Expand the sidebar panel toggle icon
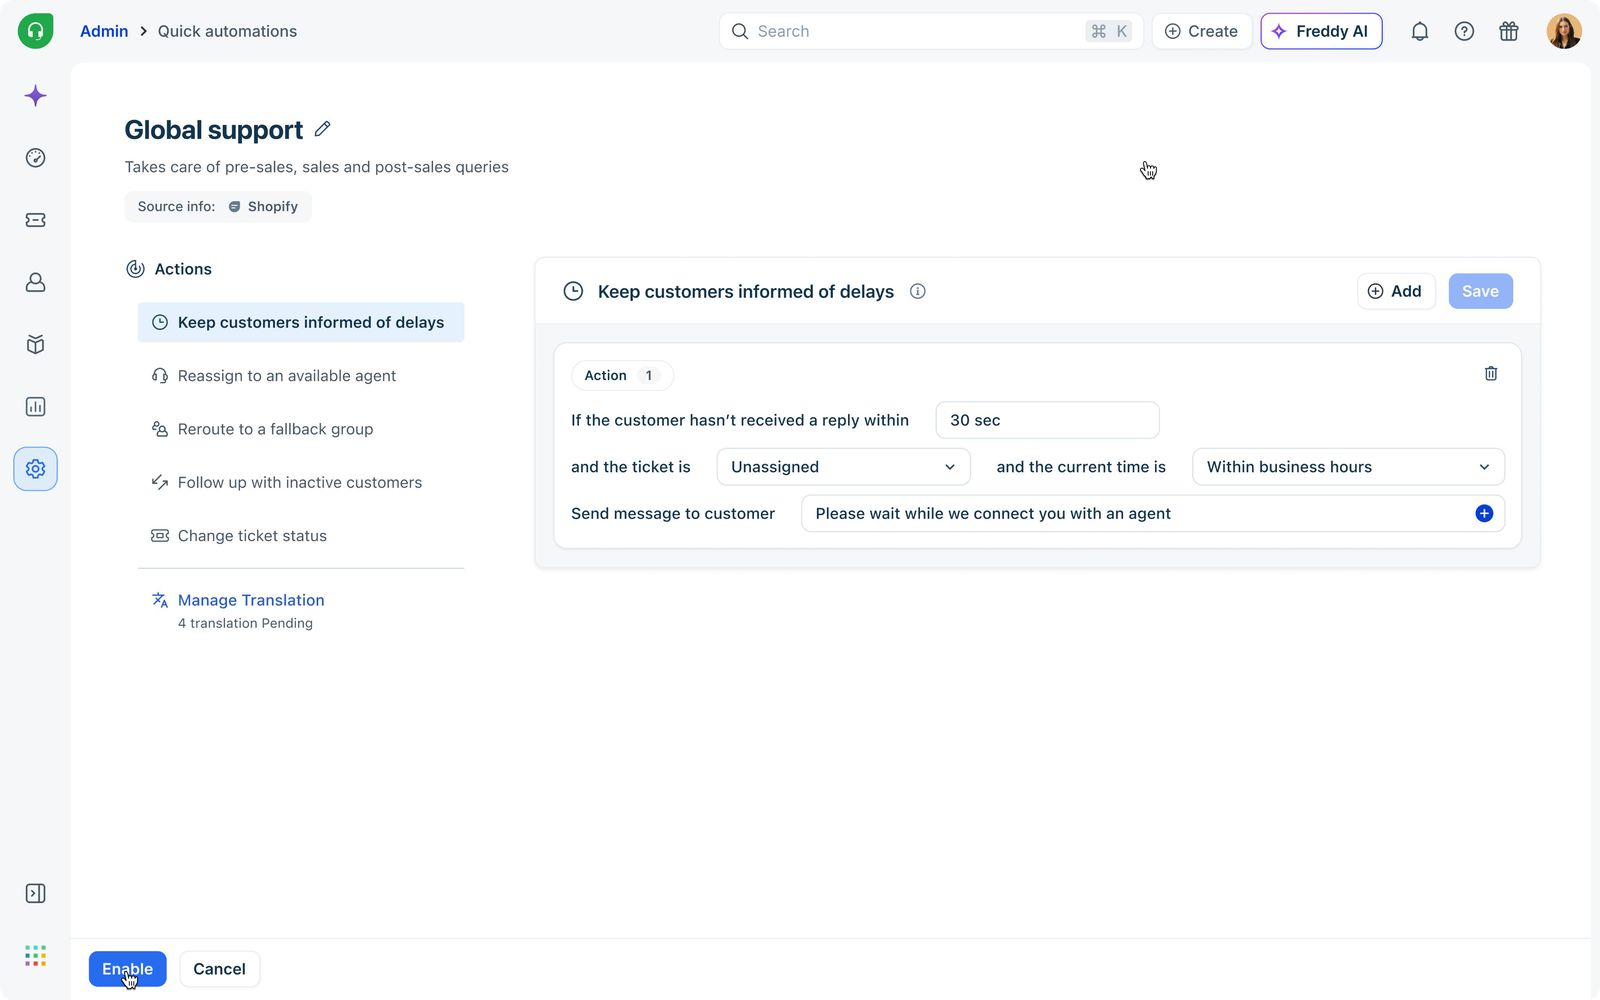The width and height of the screenshot is (1600, 1000). [35, 893]
